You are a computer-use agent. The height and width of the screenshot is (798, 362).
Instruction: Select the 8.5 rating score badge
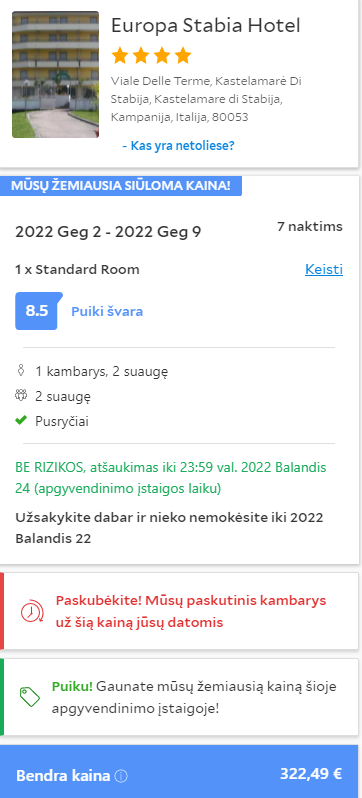38,310
